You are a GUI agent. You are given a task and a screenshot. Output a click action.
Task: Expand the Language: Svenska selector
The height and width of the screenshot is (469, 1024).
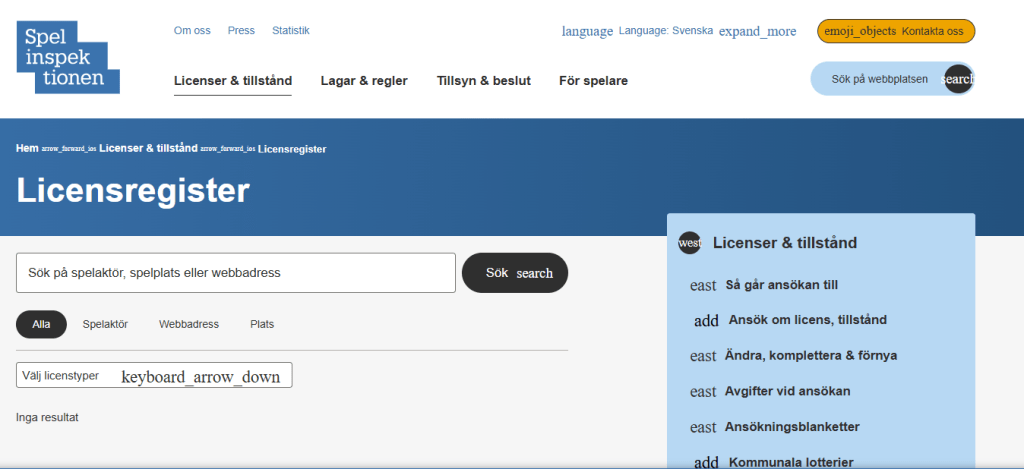[x=679, y=31]
